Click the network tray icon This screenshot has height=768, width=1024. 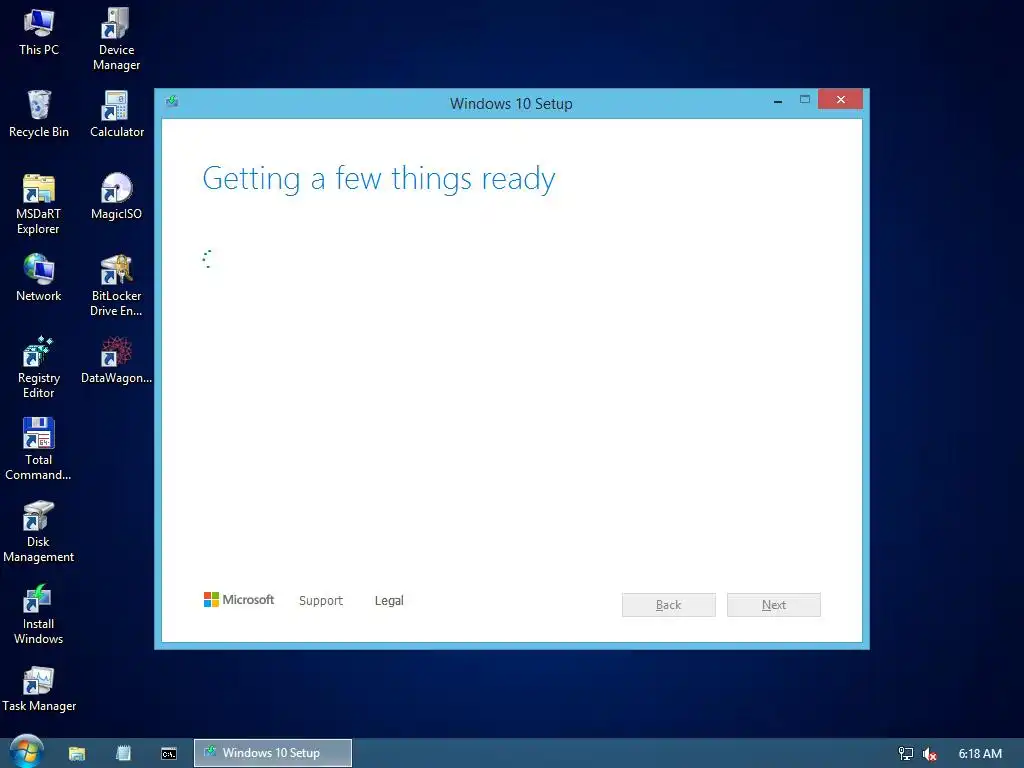point(906,754)
